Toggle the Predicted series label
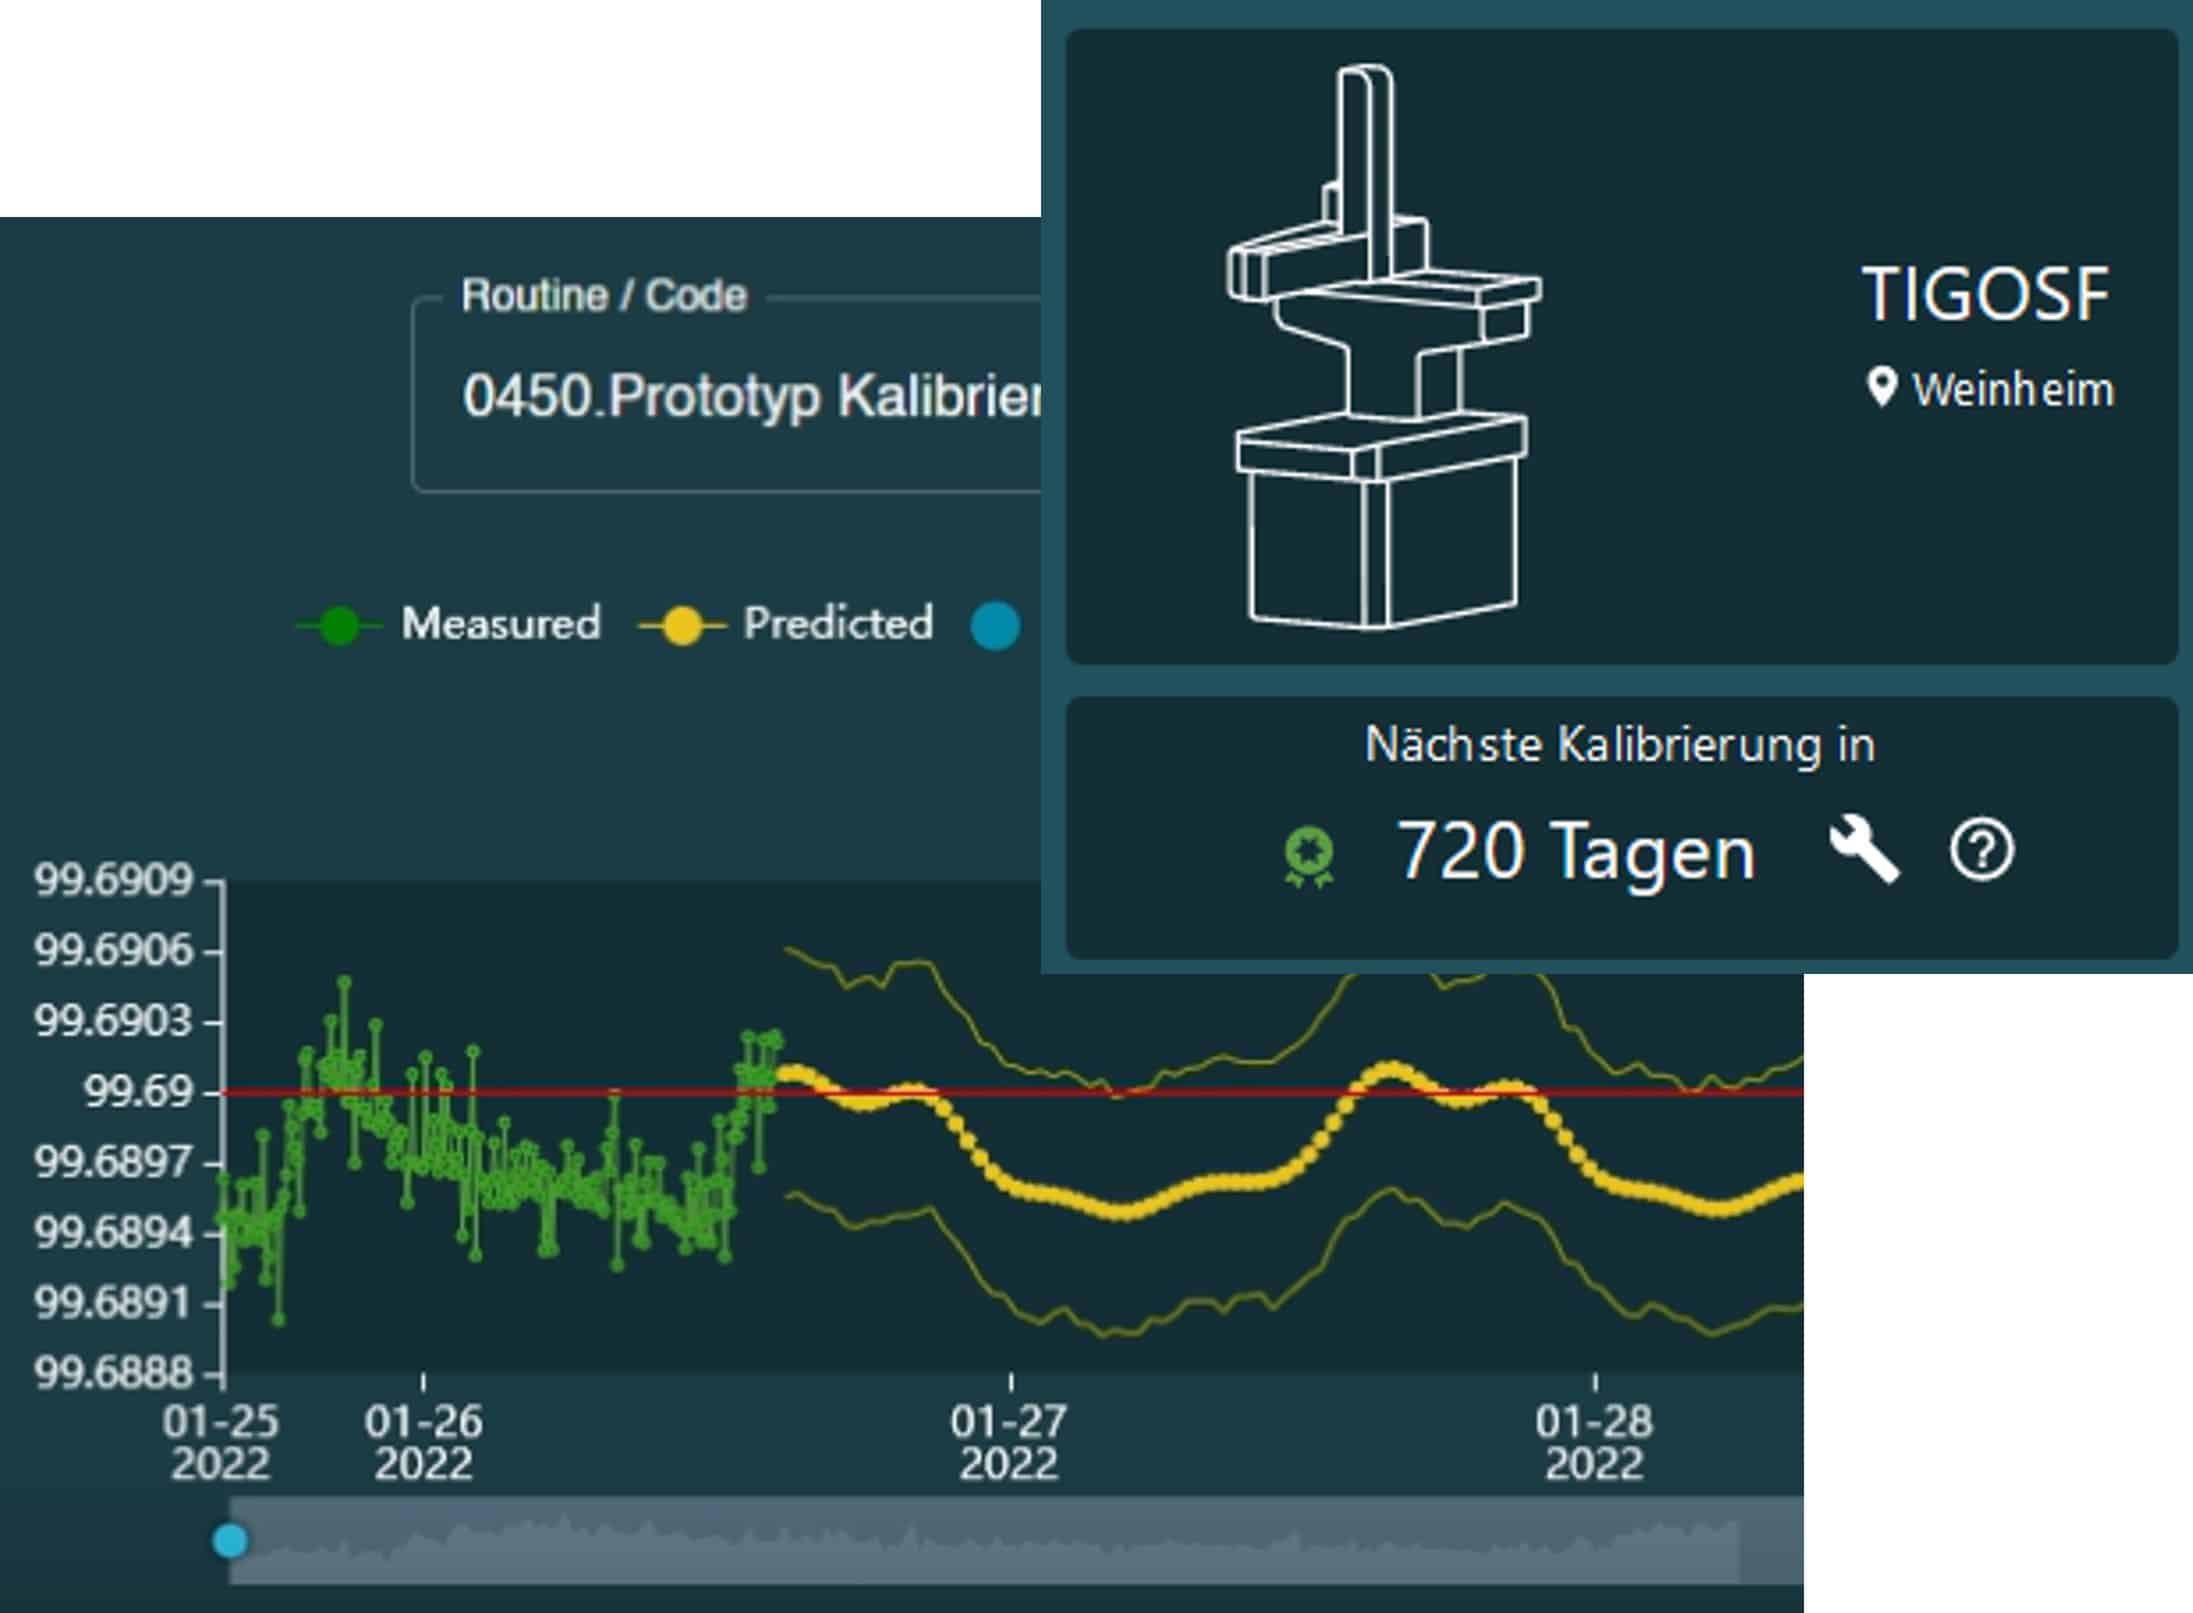 (838, 624)
